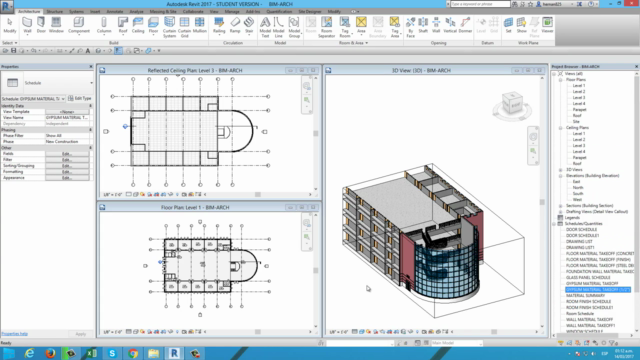Image resolution: width=640 pixels, height=360 pixels.
Task: Select the Mullion tool
Action: pos(200,25)
